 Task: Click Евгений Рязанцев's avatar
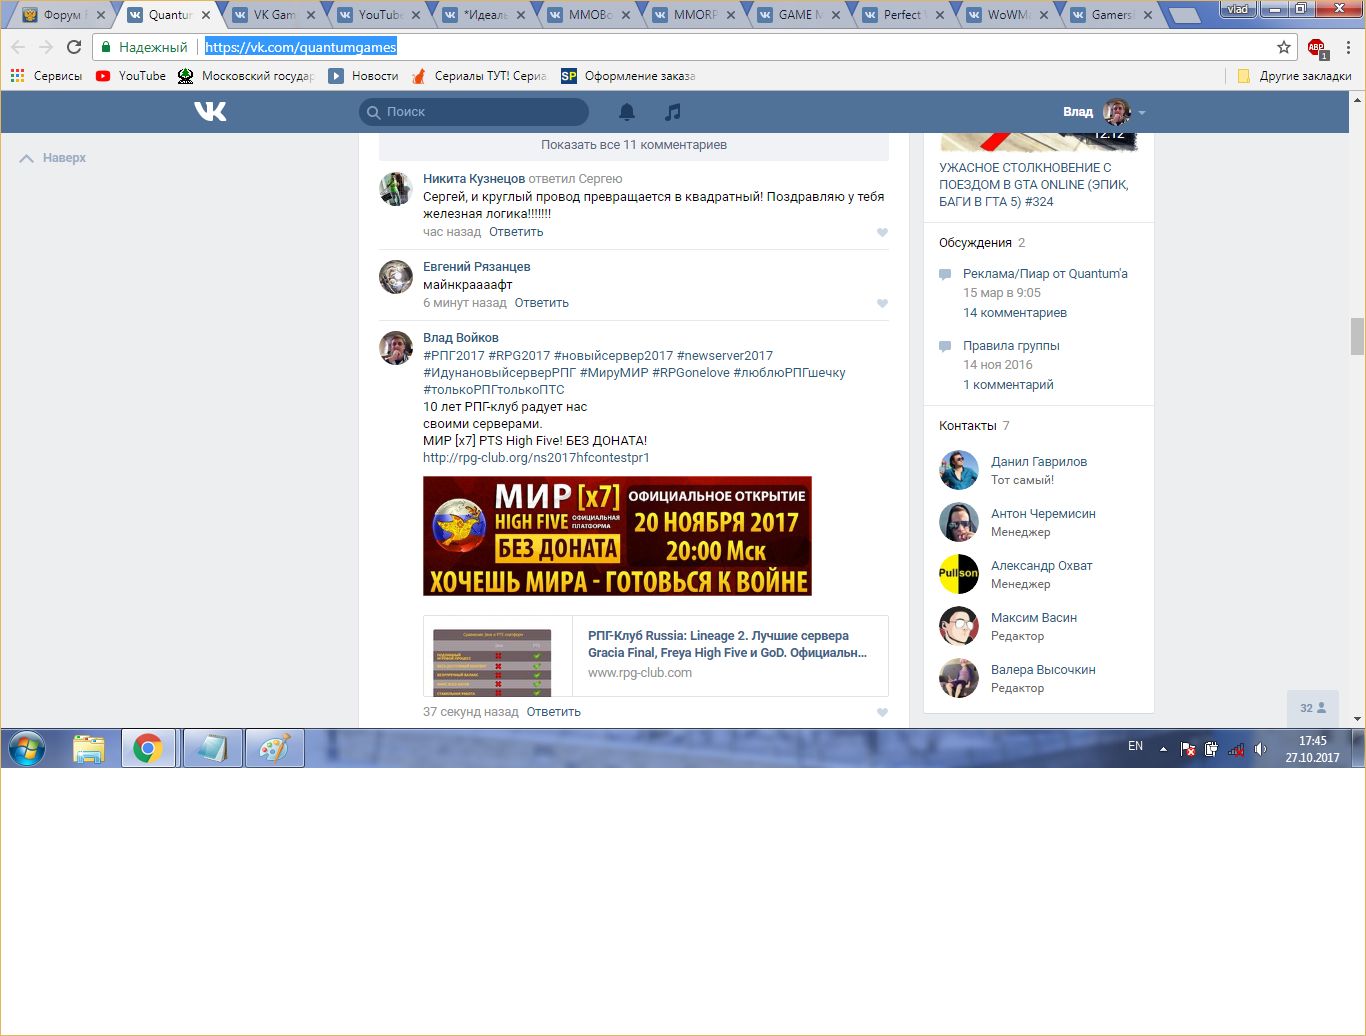pyautogui.click(x=396, y=276)
